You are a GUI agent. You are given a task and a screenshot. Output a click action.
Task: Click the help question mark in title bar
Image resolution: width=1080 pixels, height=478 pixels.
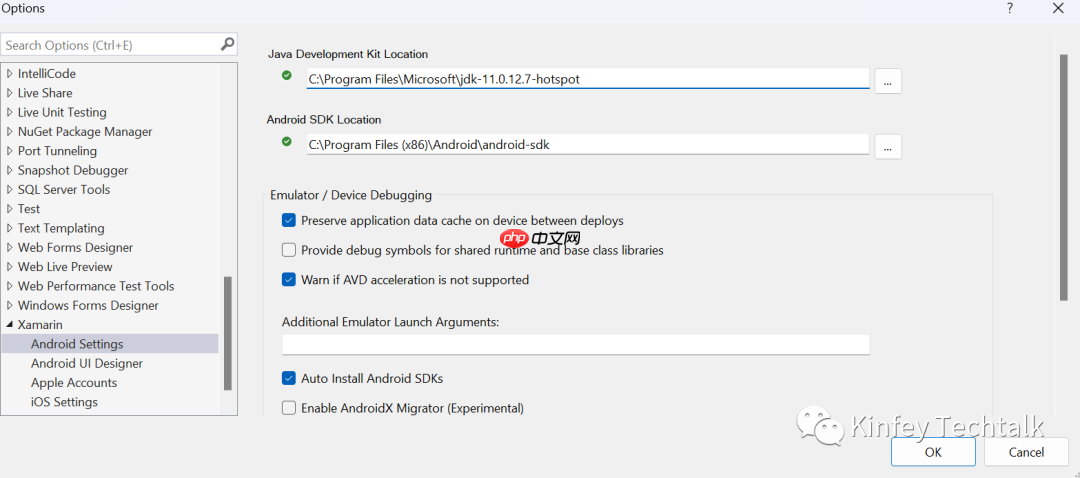click(1010, 8)
